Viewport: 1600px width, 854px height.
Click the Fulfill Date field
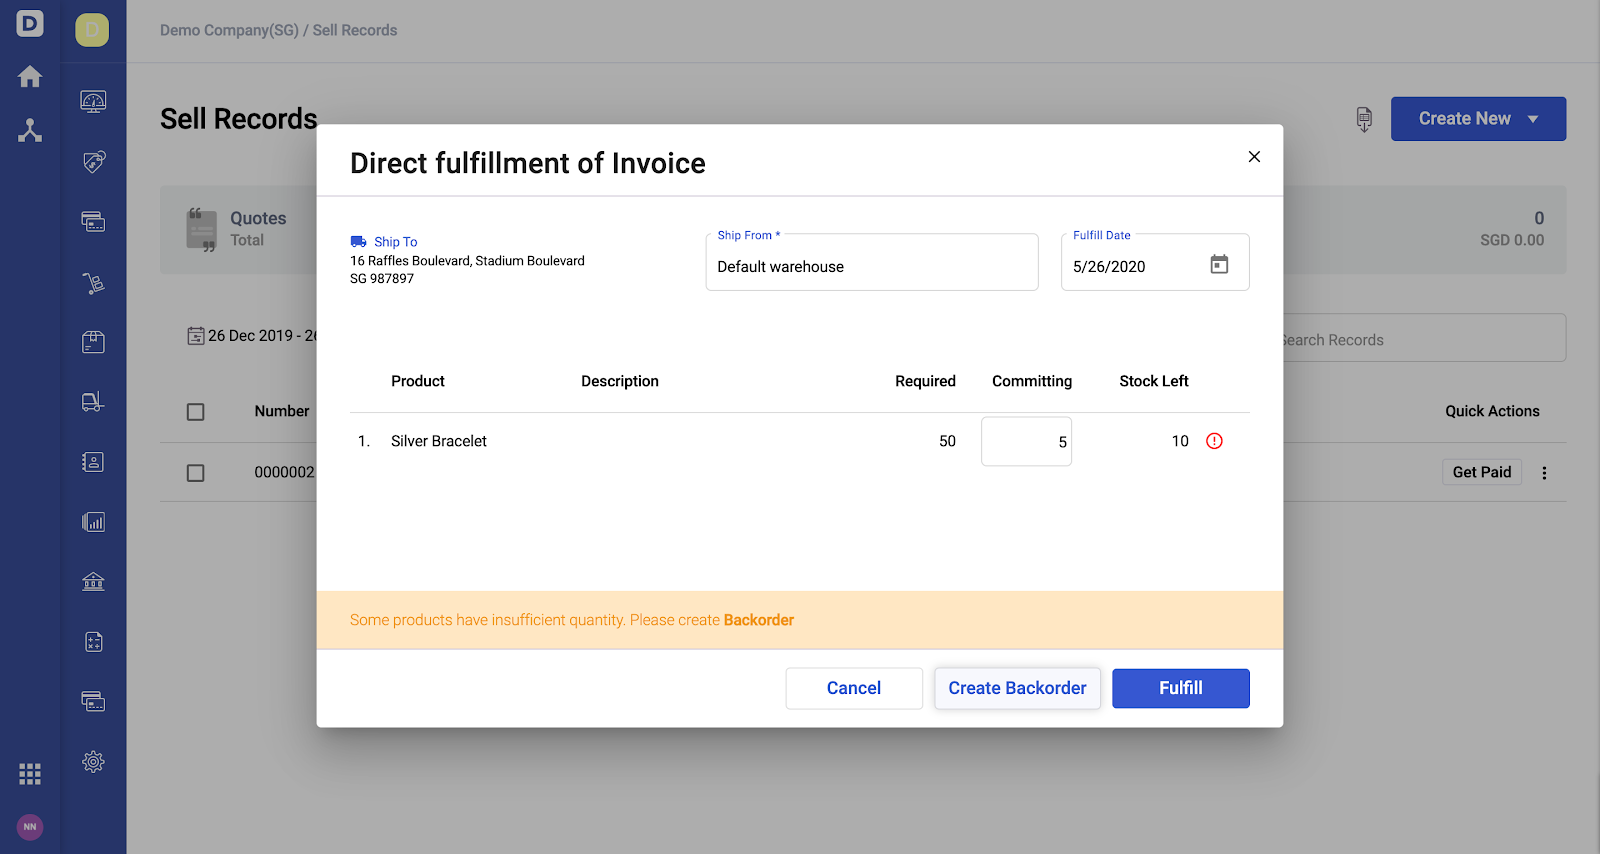click(1155, 263)
